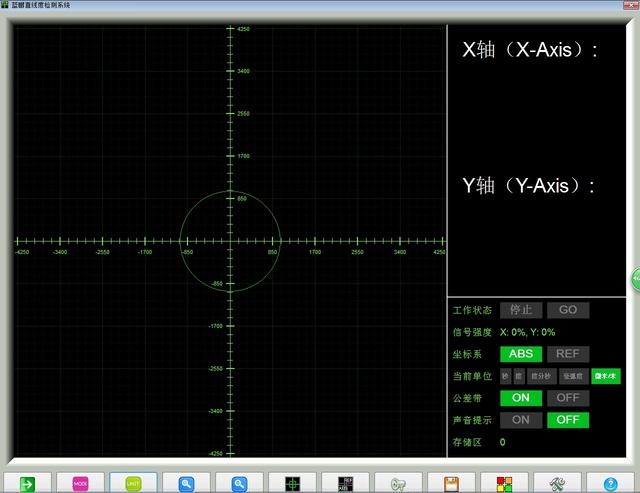The width and height of the screenshot is (640, 493).
Task: Open help with the question mark icon
Action: pyautogui.click(x=611, y=483)
